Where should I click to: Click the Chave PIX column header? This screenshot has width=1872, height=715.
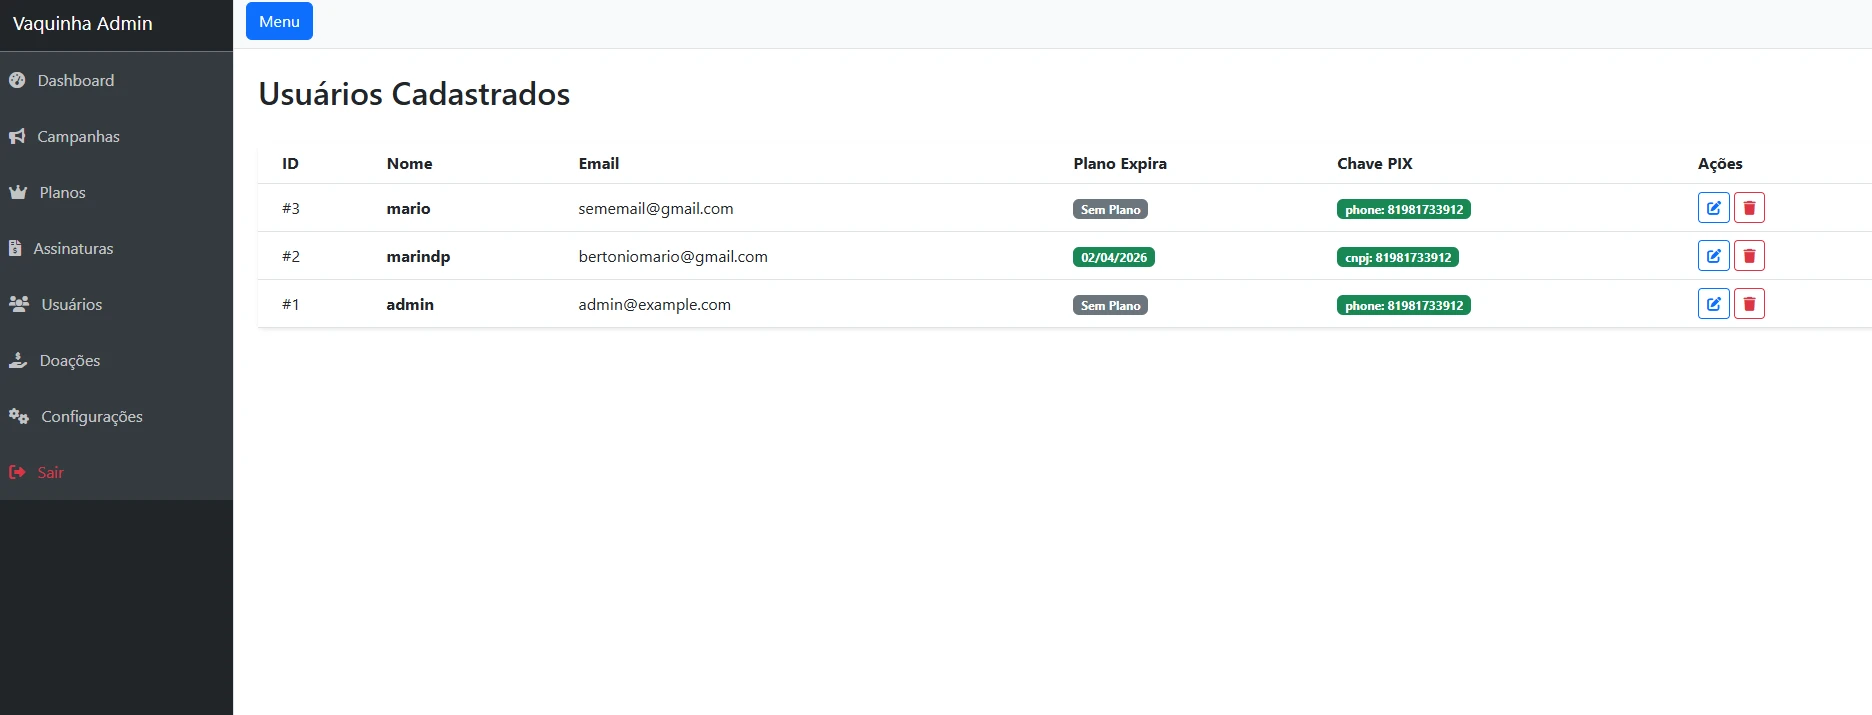point(1375,163)
